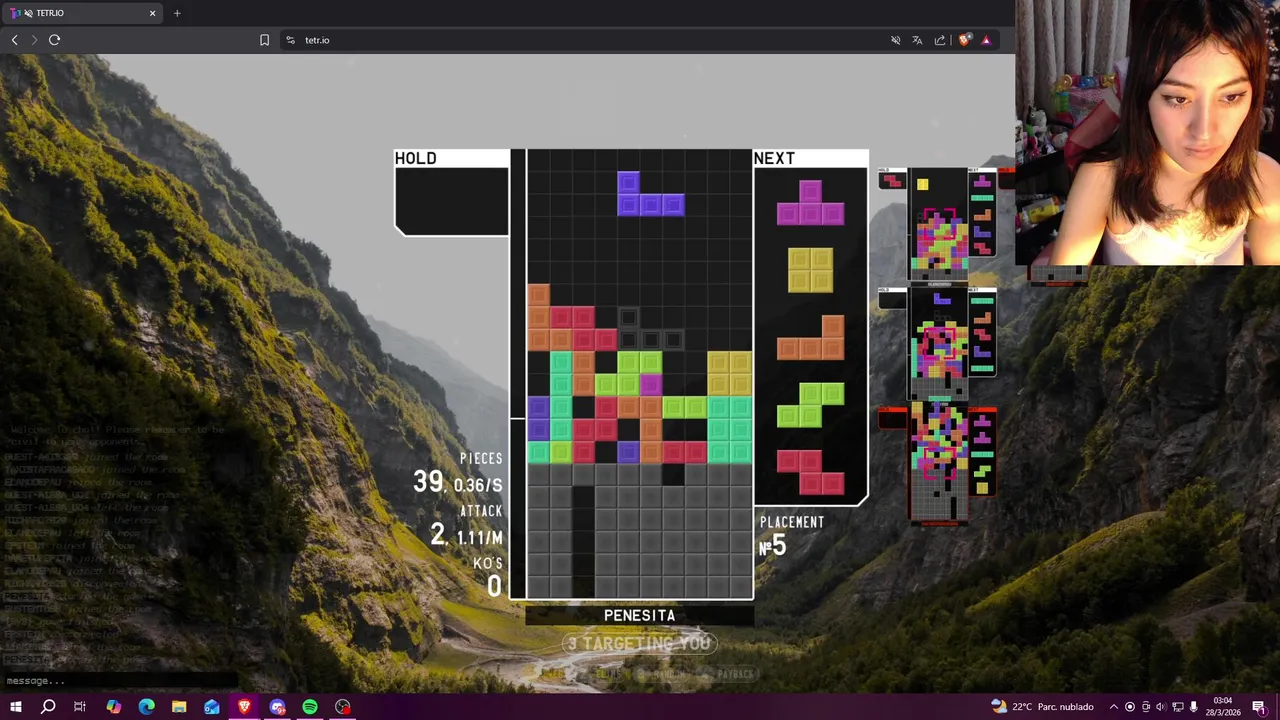Open Spotify from the taskbar

310,707
